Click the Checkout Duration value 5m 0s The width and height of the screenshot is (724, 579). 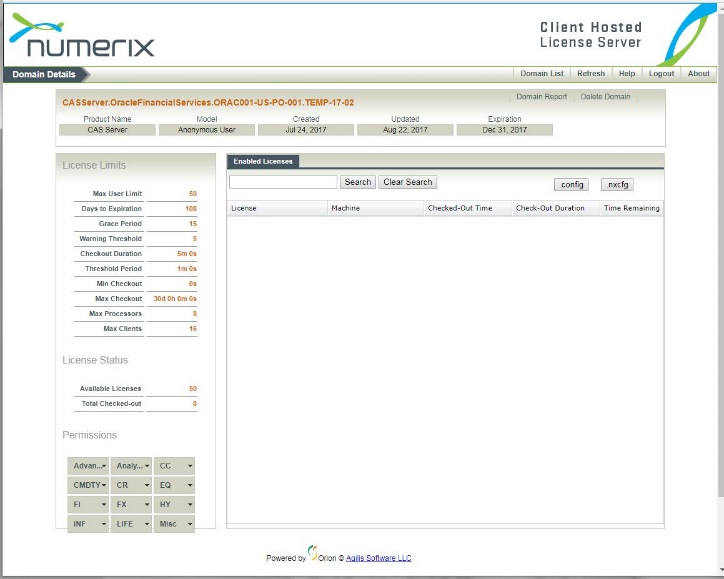pos(187,253)
